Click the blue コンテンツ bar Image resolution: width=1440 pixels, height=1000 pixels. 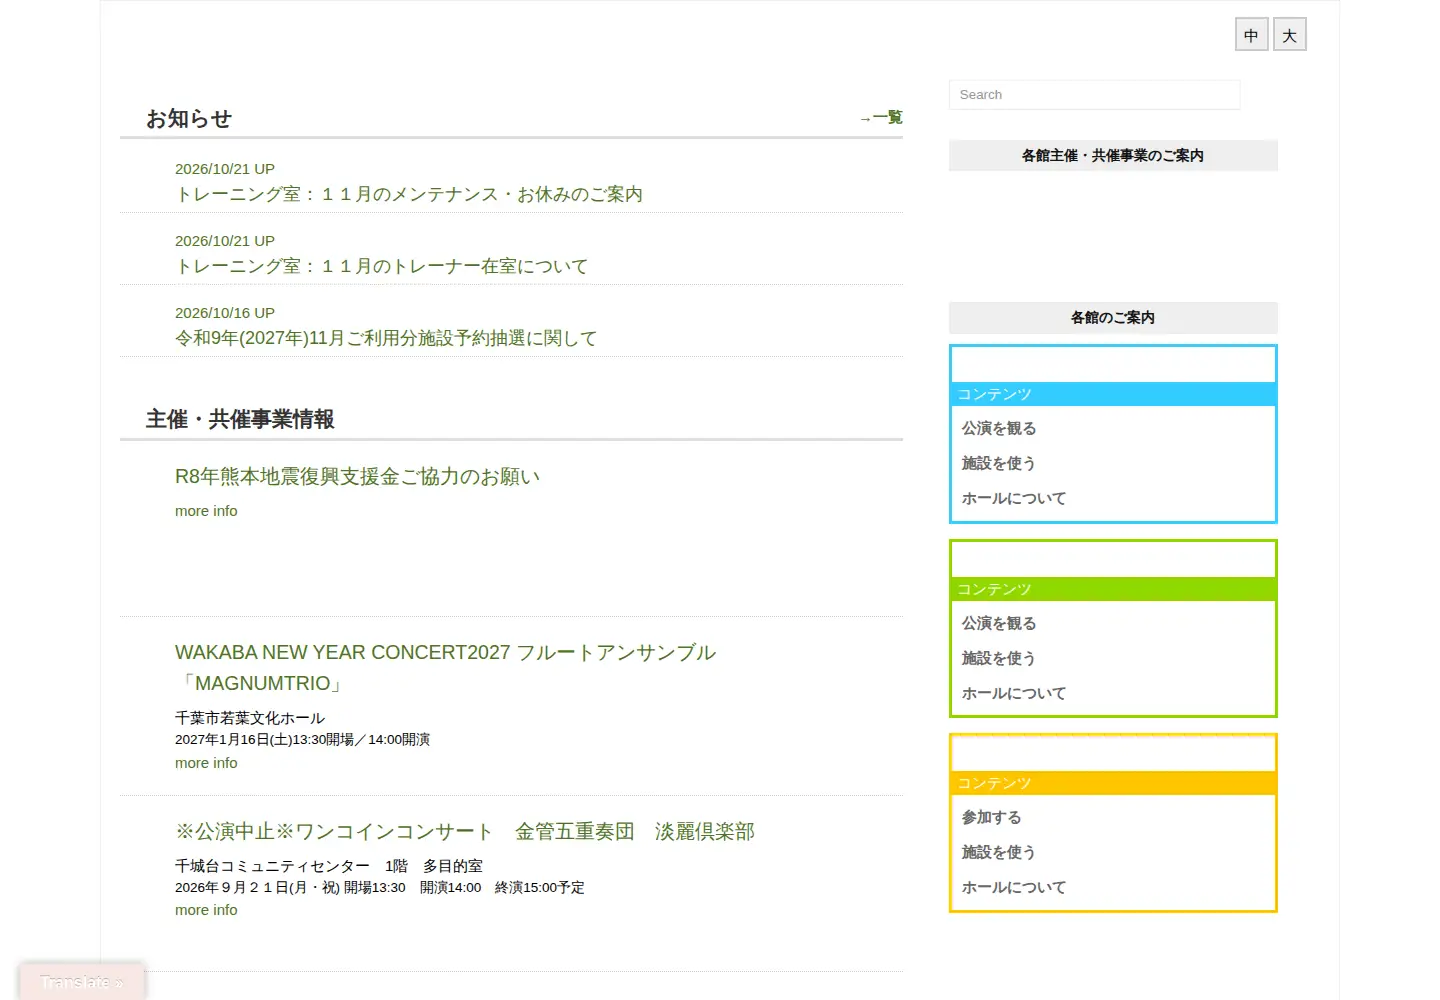(1113, 394)
